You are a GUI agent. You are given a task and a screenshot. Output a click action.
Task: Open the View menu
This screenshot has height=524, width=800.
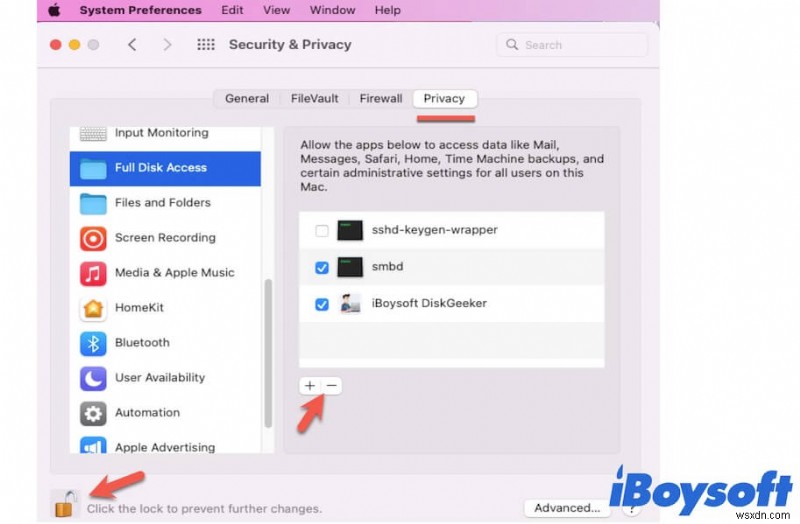(x=277, y=10)
